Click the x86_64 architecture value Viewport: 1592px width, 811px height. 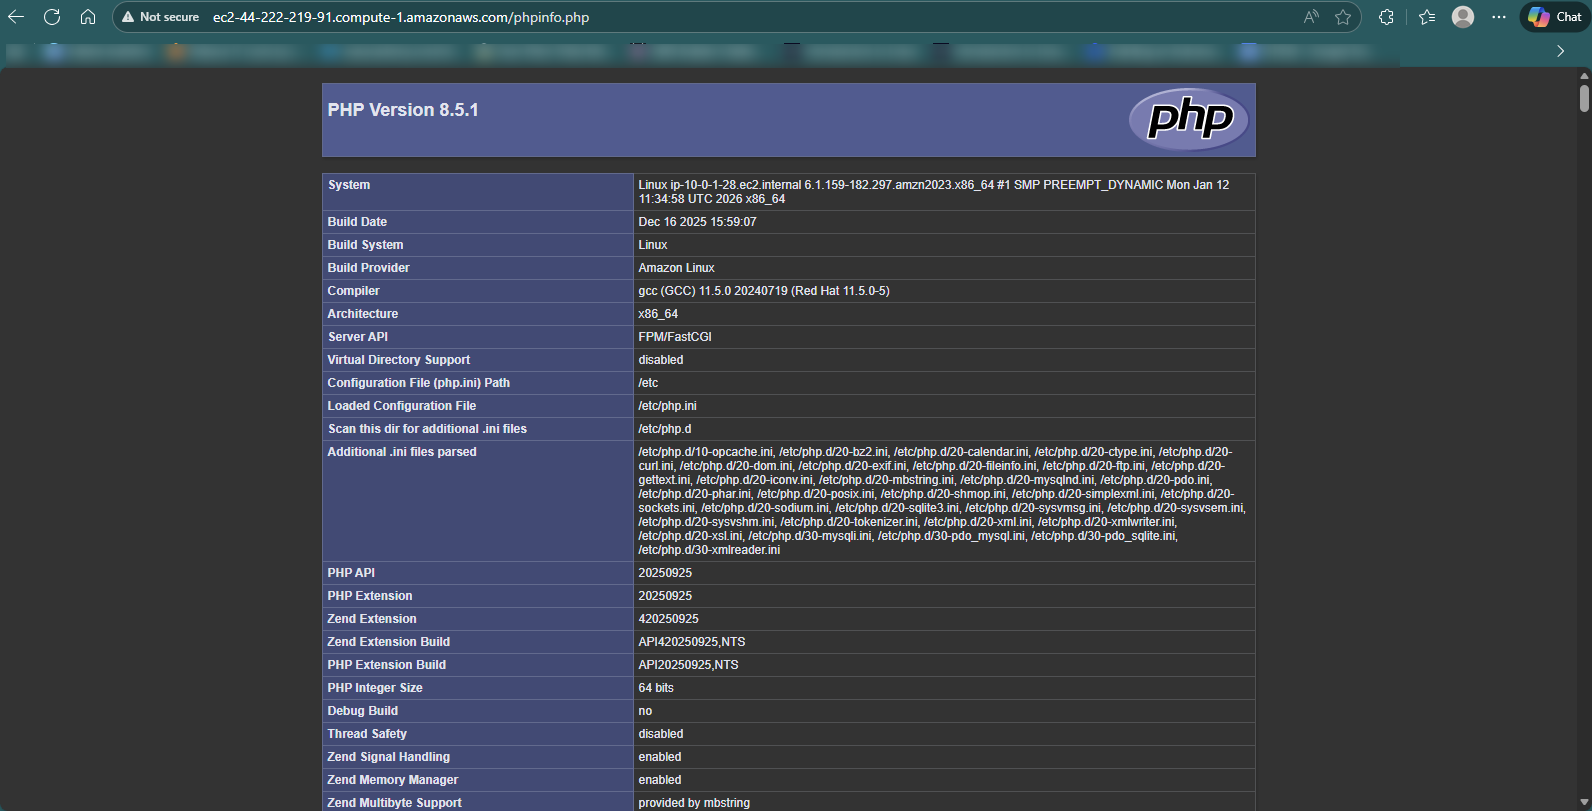658,314
